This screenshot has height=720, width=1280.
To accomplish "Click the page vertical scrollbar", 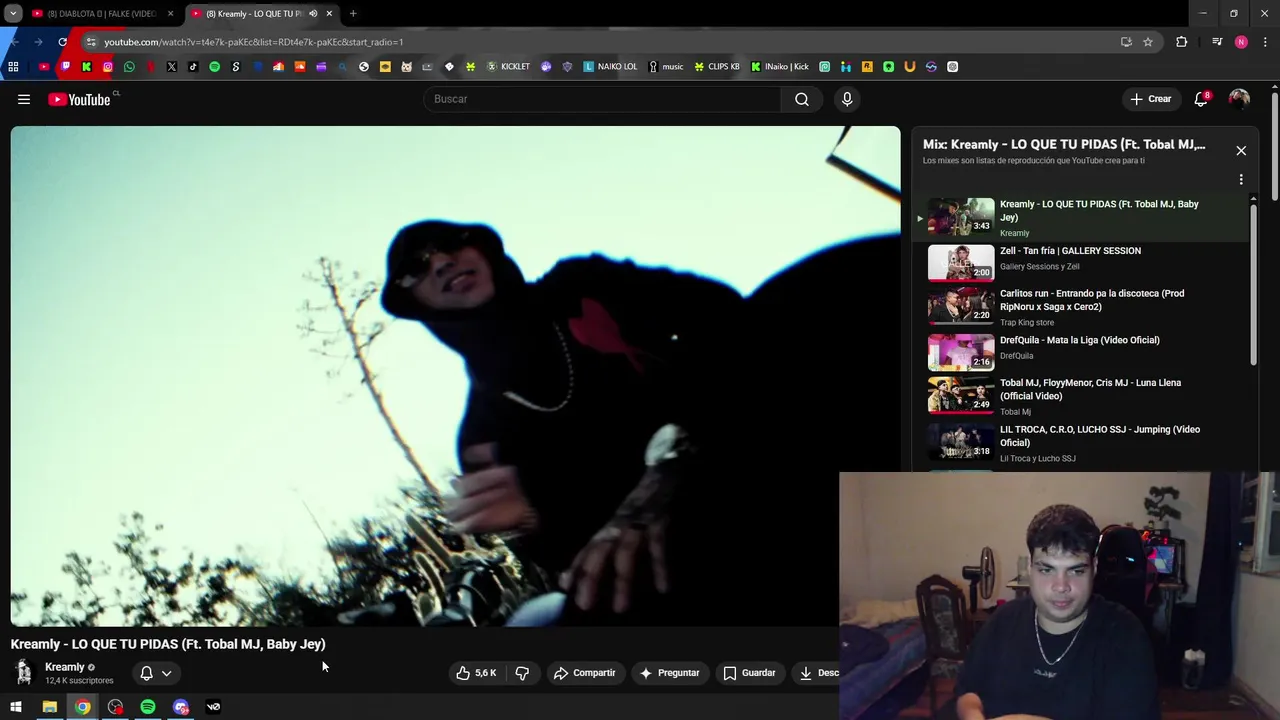I will click(x=1275, y=145).
